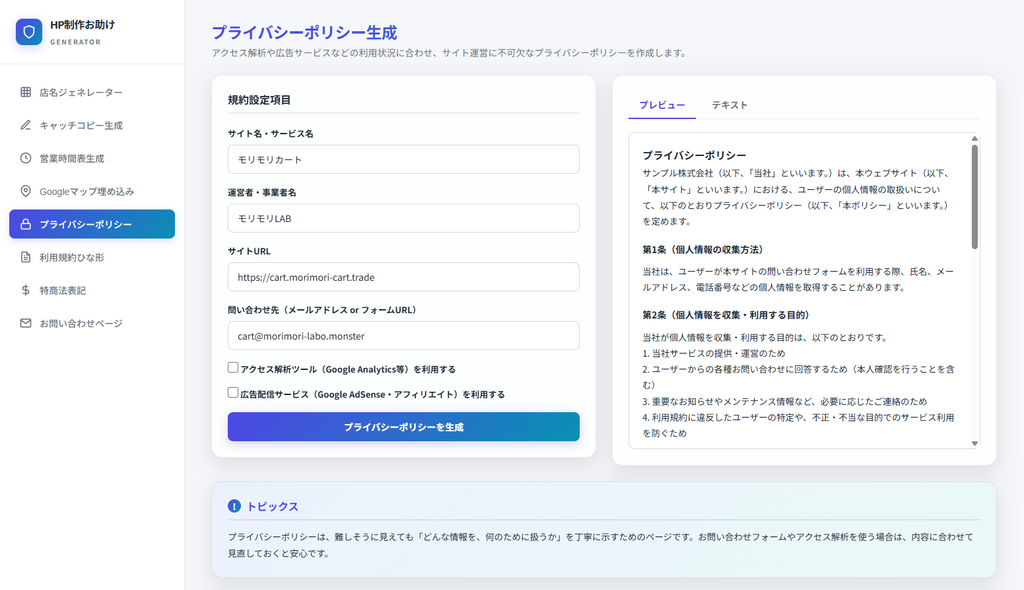
Task: Focus the 問い合わせ先 email input field
Action: pyautogui.click(x=404, y=336)
